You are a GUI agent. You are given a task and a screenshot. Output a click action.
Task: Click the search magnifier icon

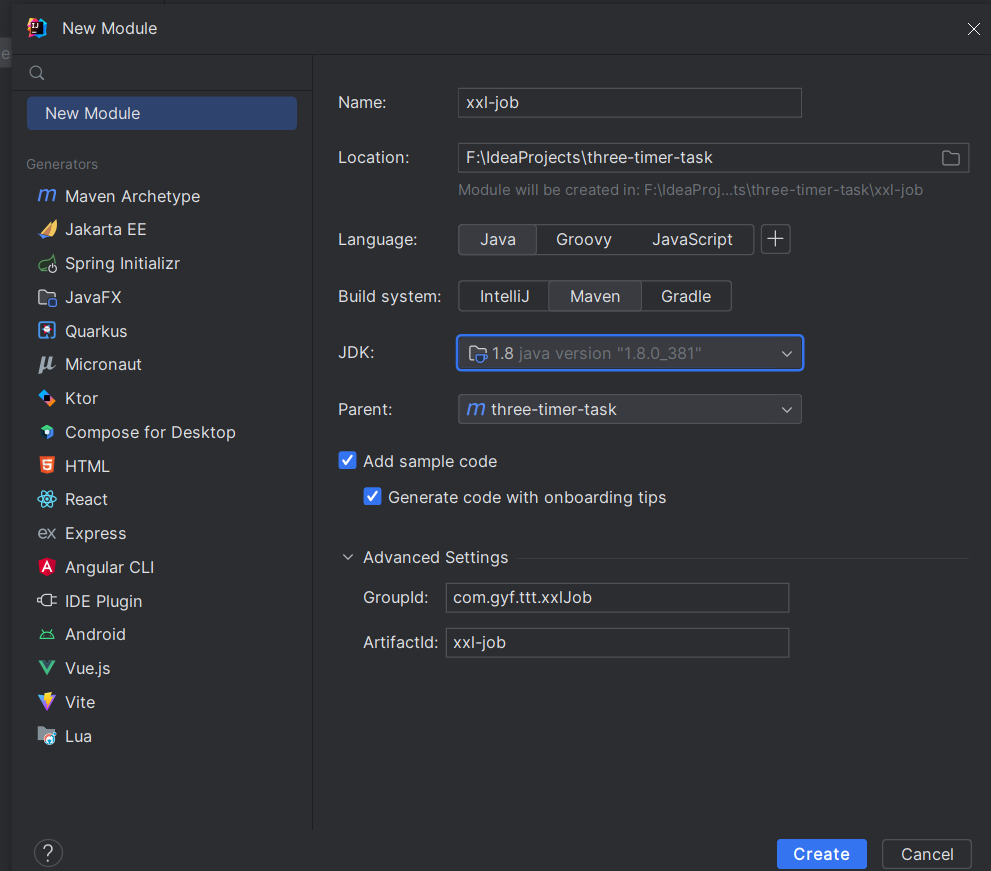point(37,73)
